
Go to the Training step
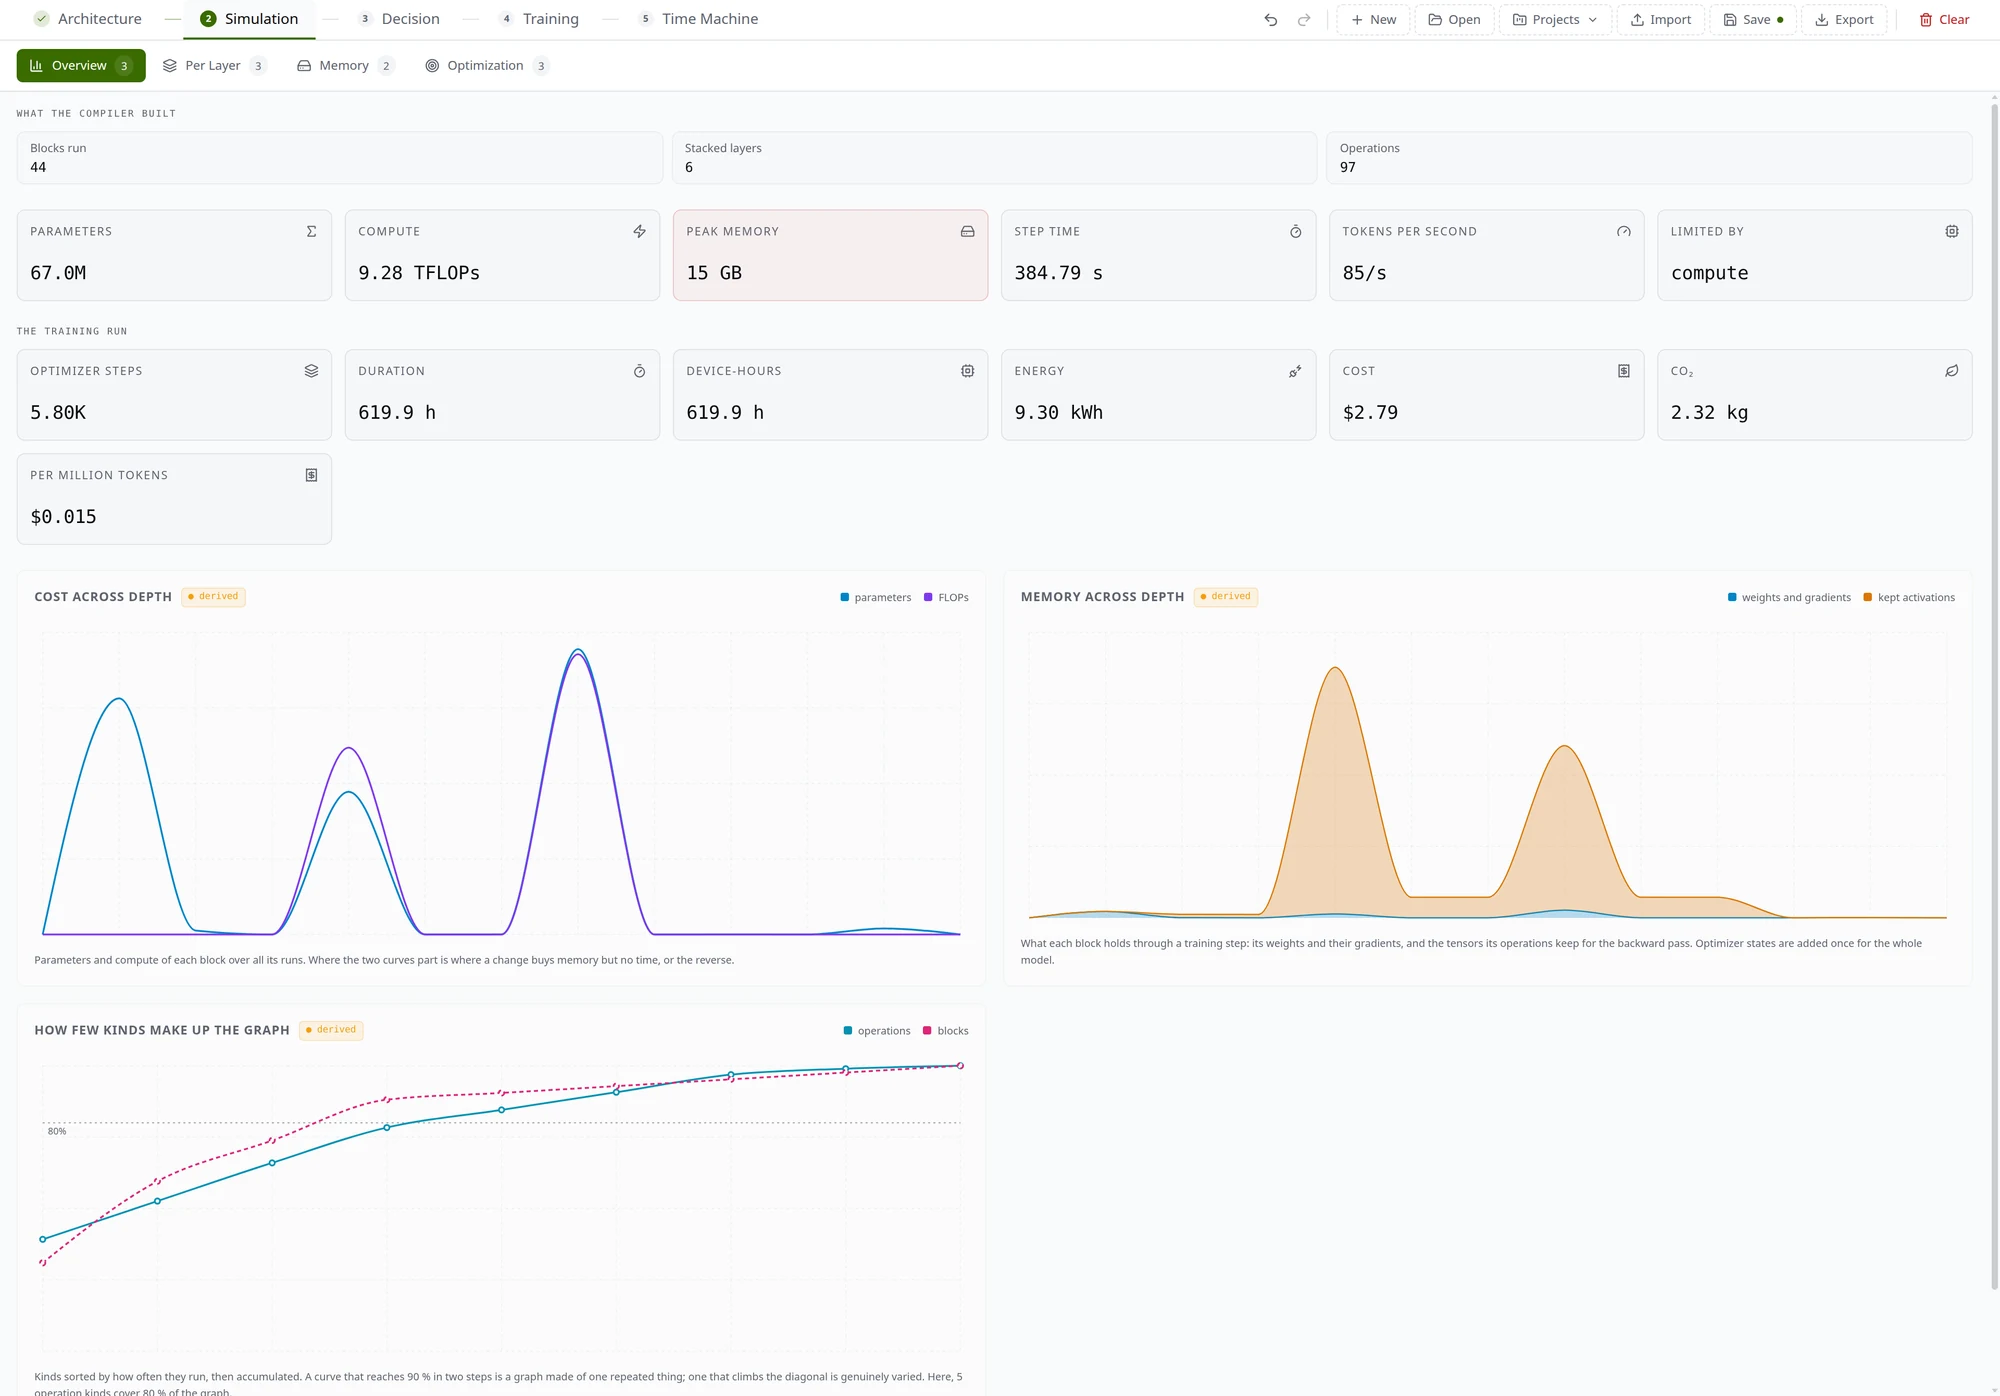coord(539,19)
